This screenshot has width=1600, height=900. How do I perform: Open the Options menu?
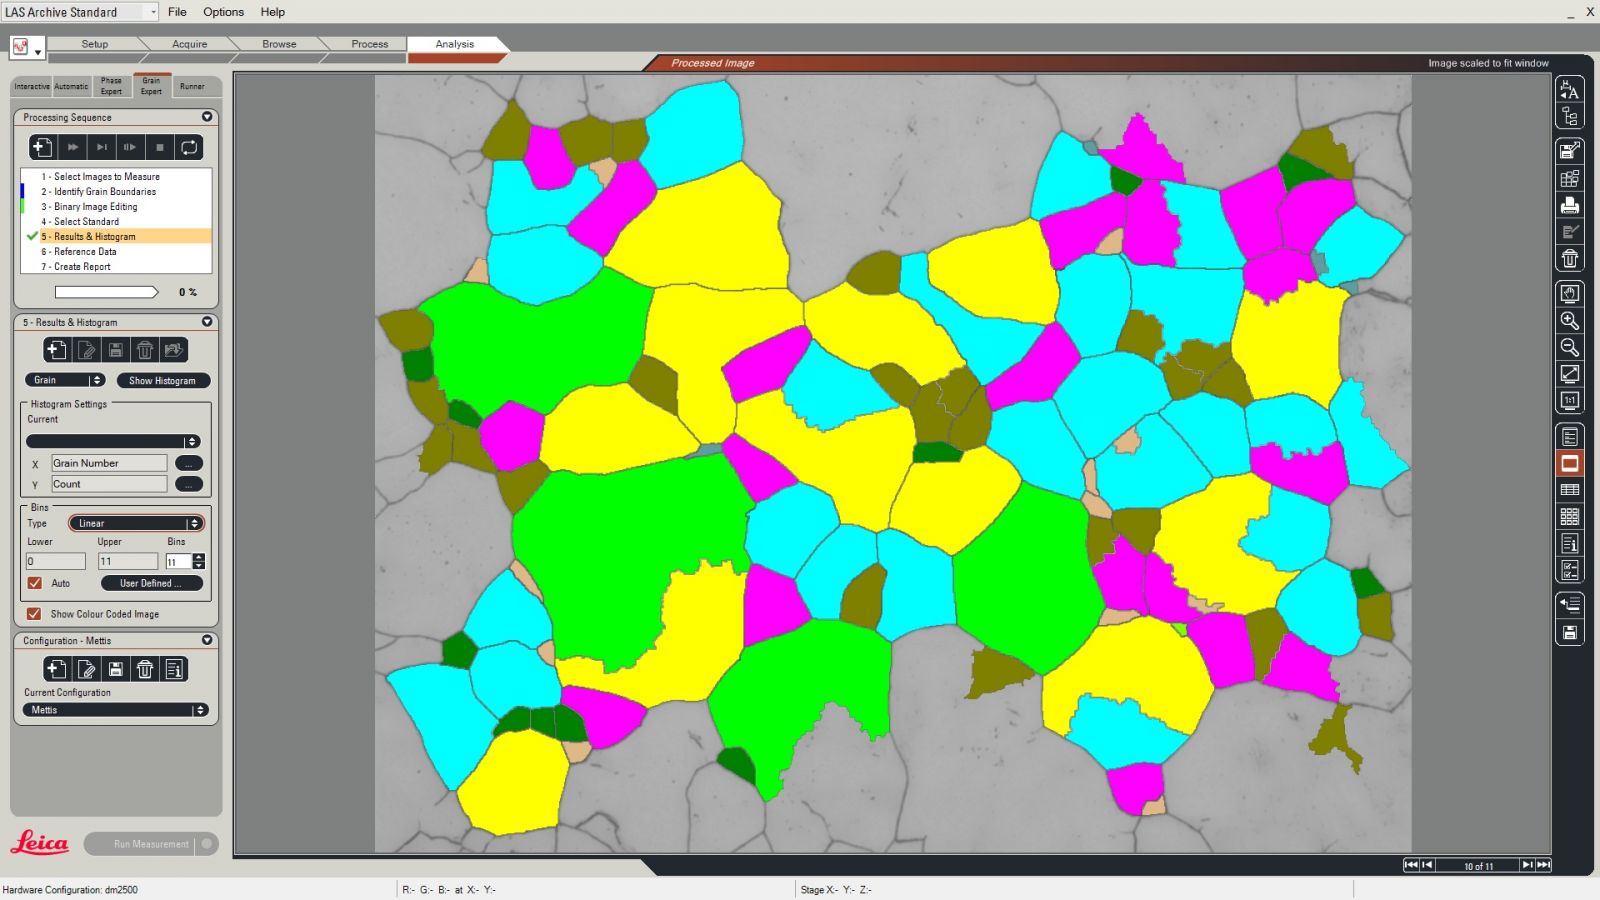[x=223, y=12]
